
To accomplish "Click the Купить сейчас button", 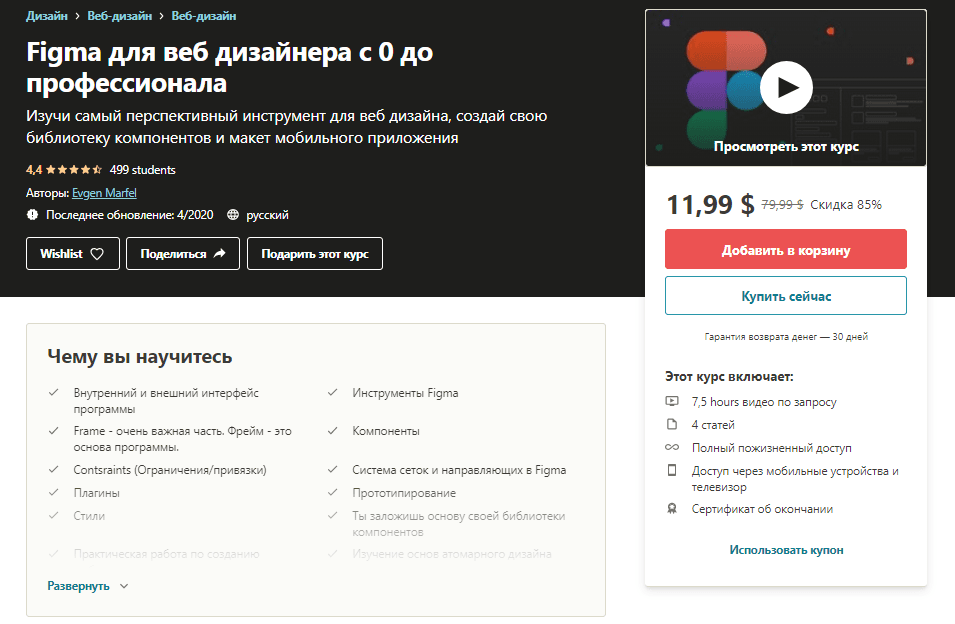I will (x=786, y=296).
